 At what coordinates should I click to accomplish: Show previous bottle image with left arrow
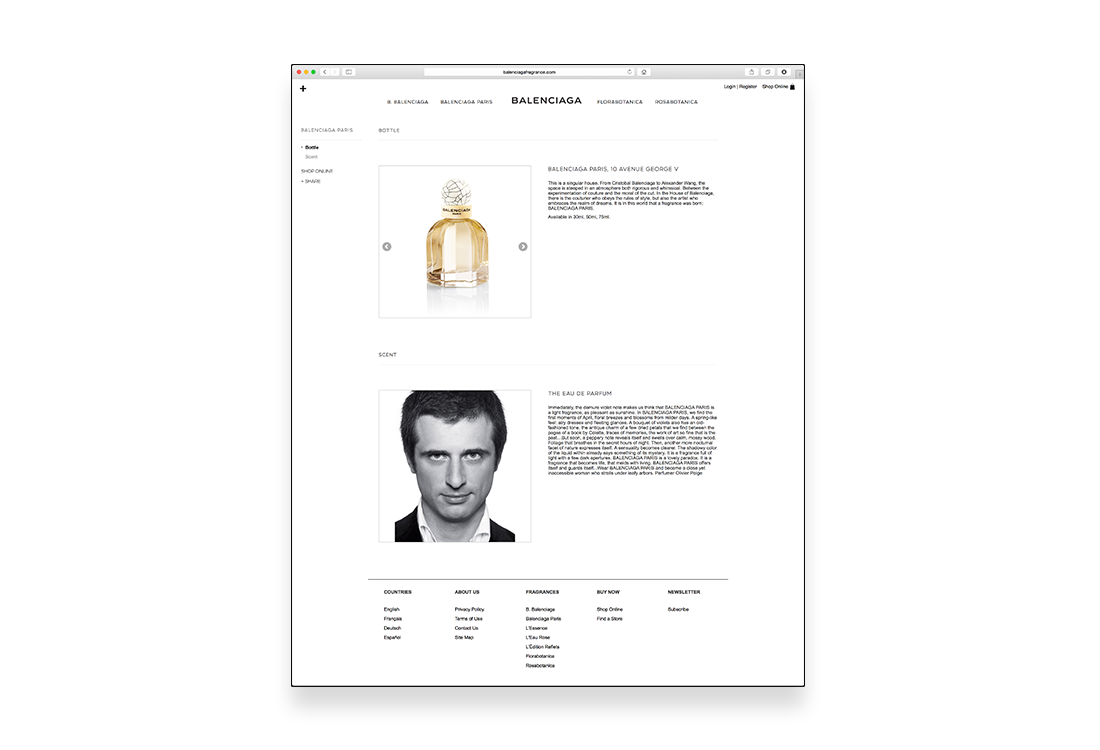pos(387,247)
